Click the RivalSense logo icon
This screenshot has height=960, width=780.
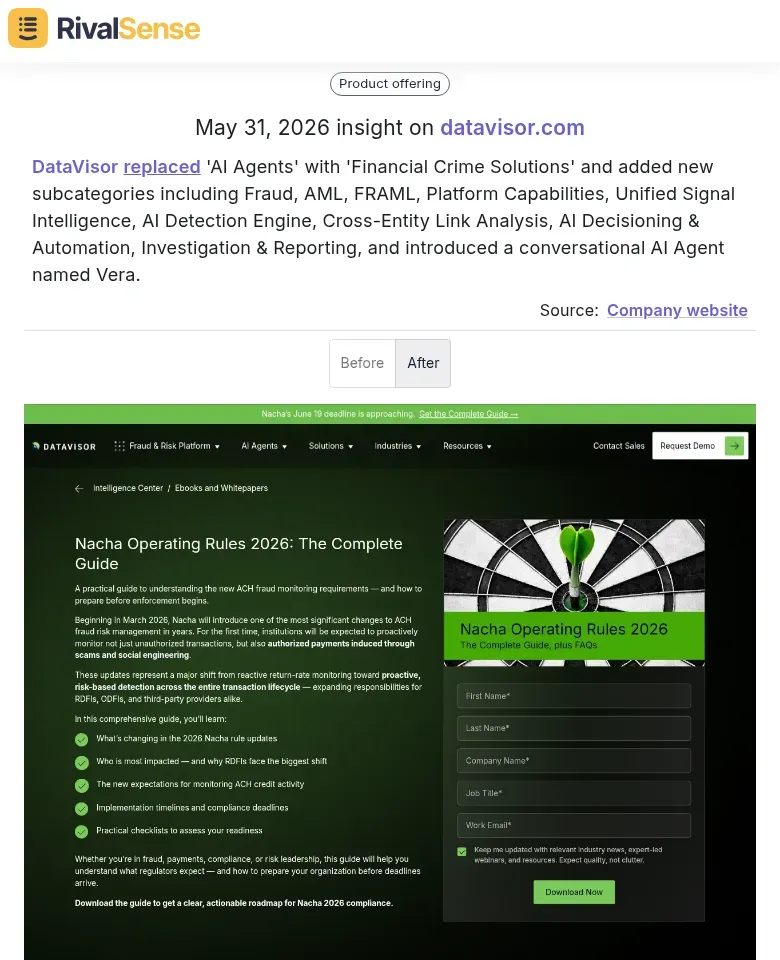[x=28, y=28]
